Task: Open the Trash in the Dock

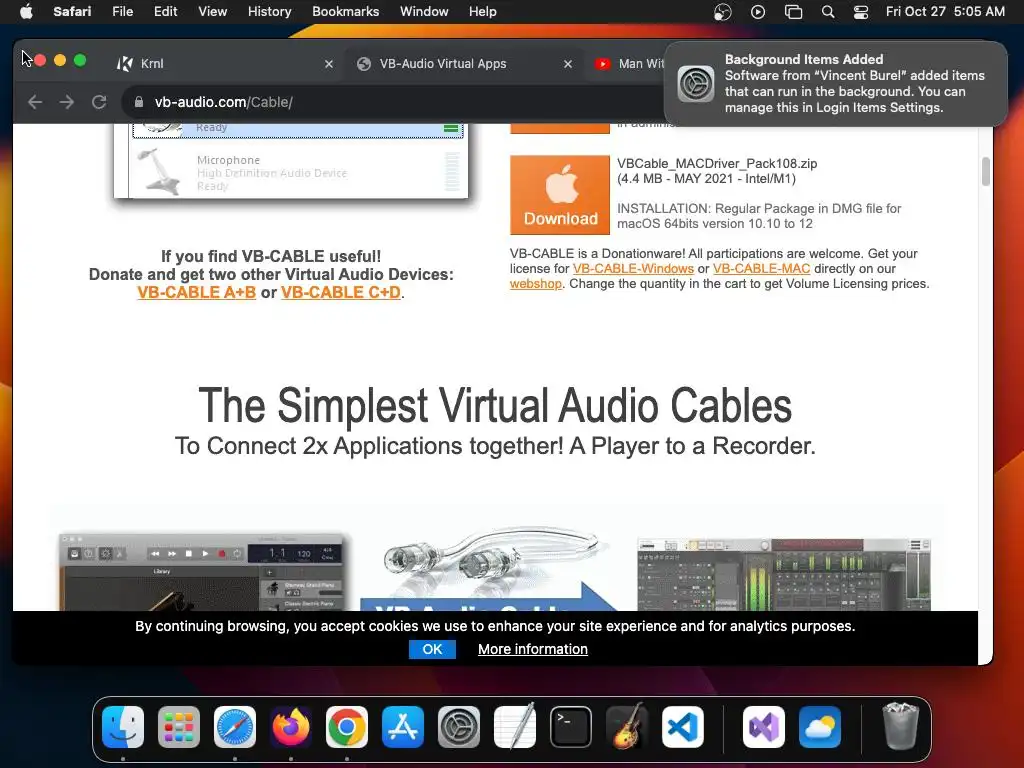Action: [x=901, y=726]
